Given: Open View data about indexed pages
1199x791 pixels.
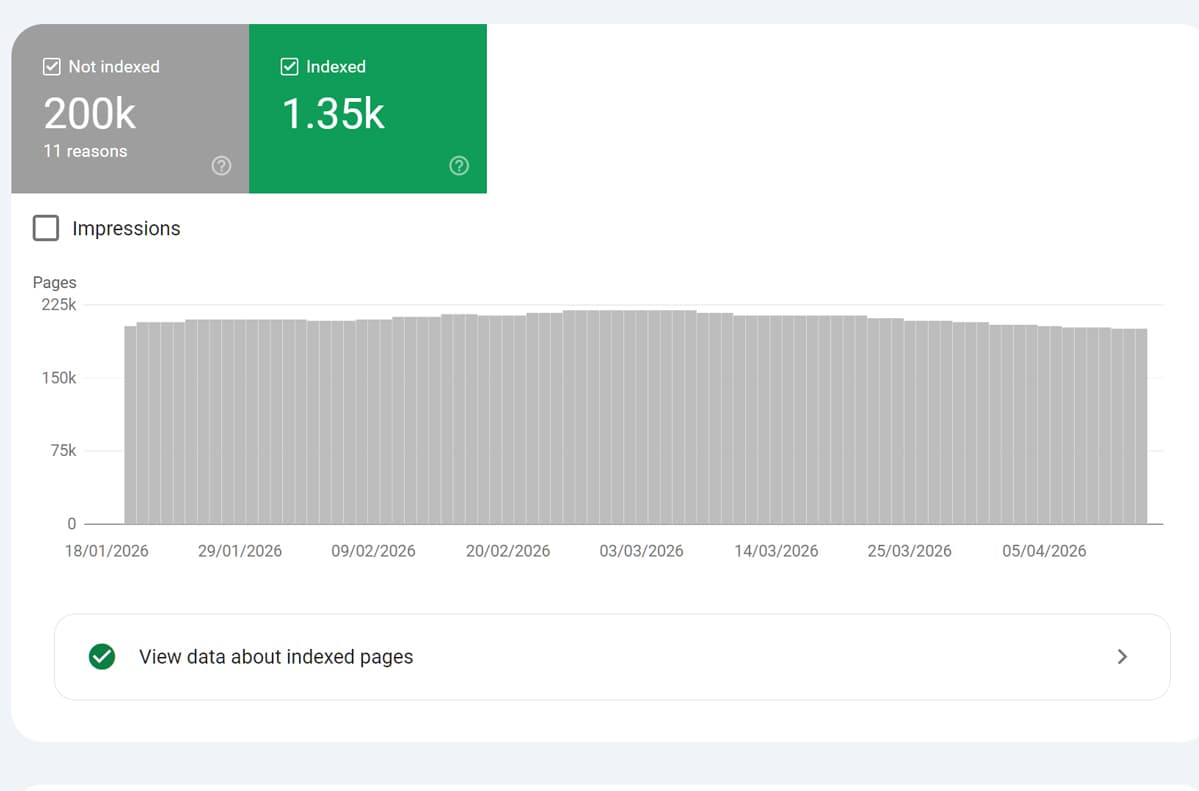Looking at the screenshot, I should pos(275,657).
